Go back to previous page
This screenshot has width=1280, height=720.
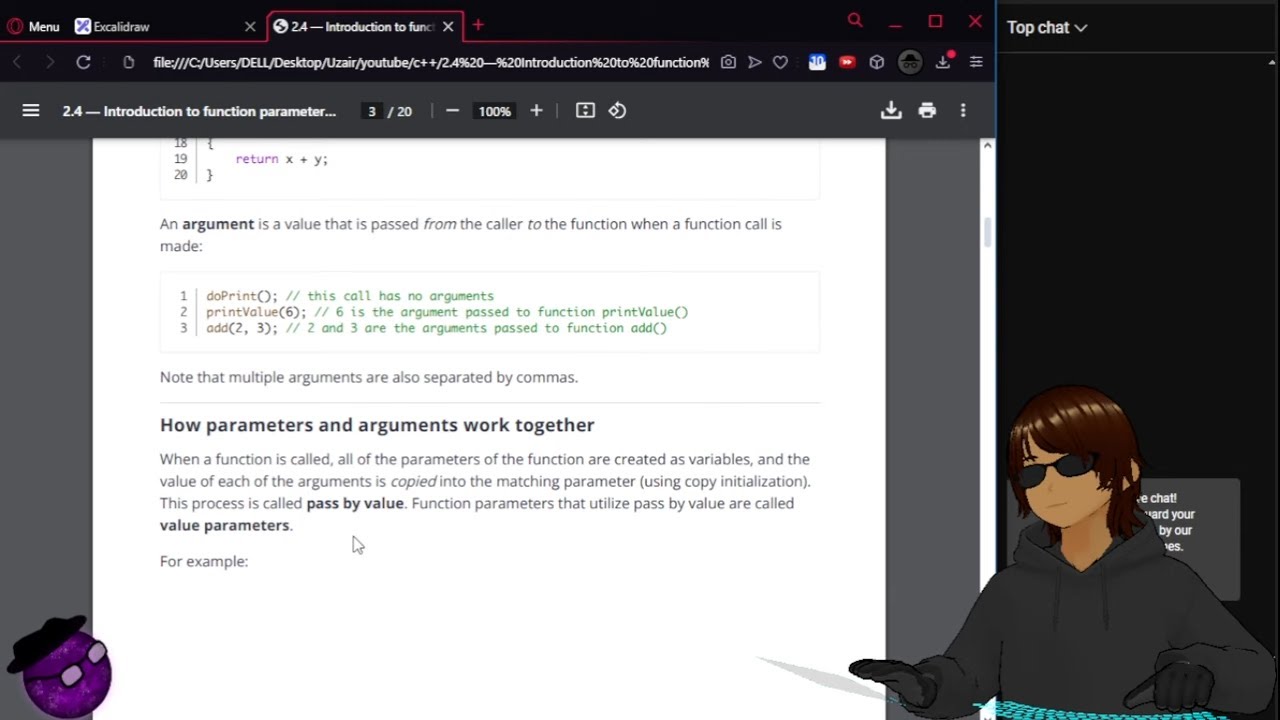pos(17,62)
